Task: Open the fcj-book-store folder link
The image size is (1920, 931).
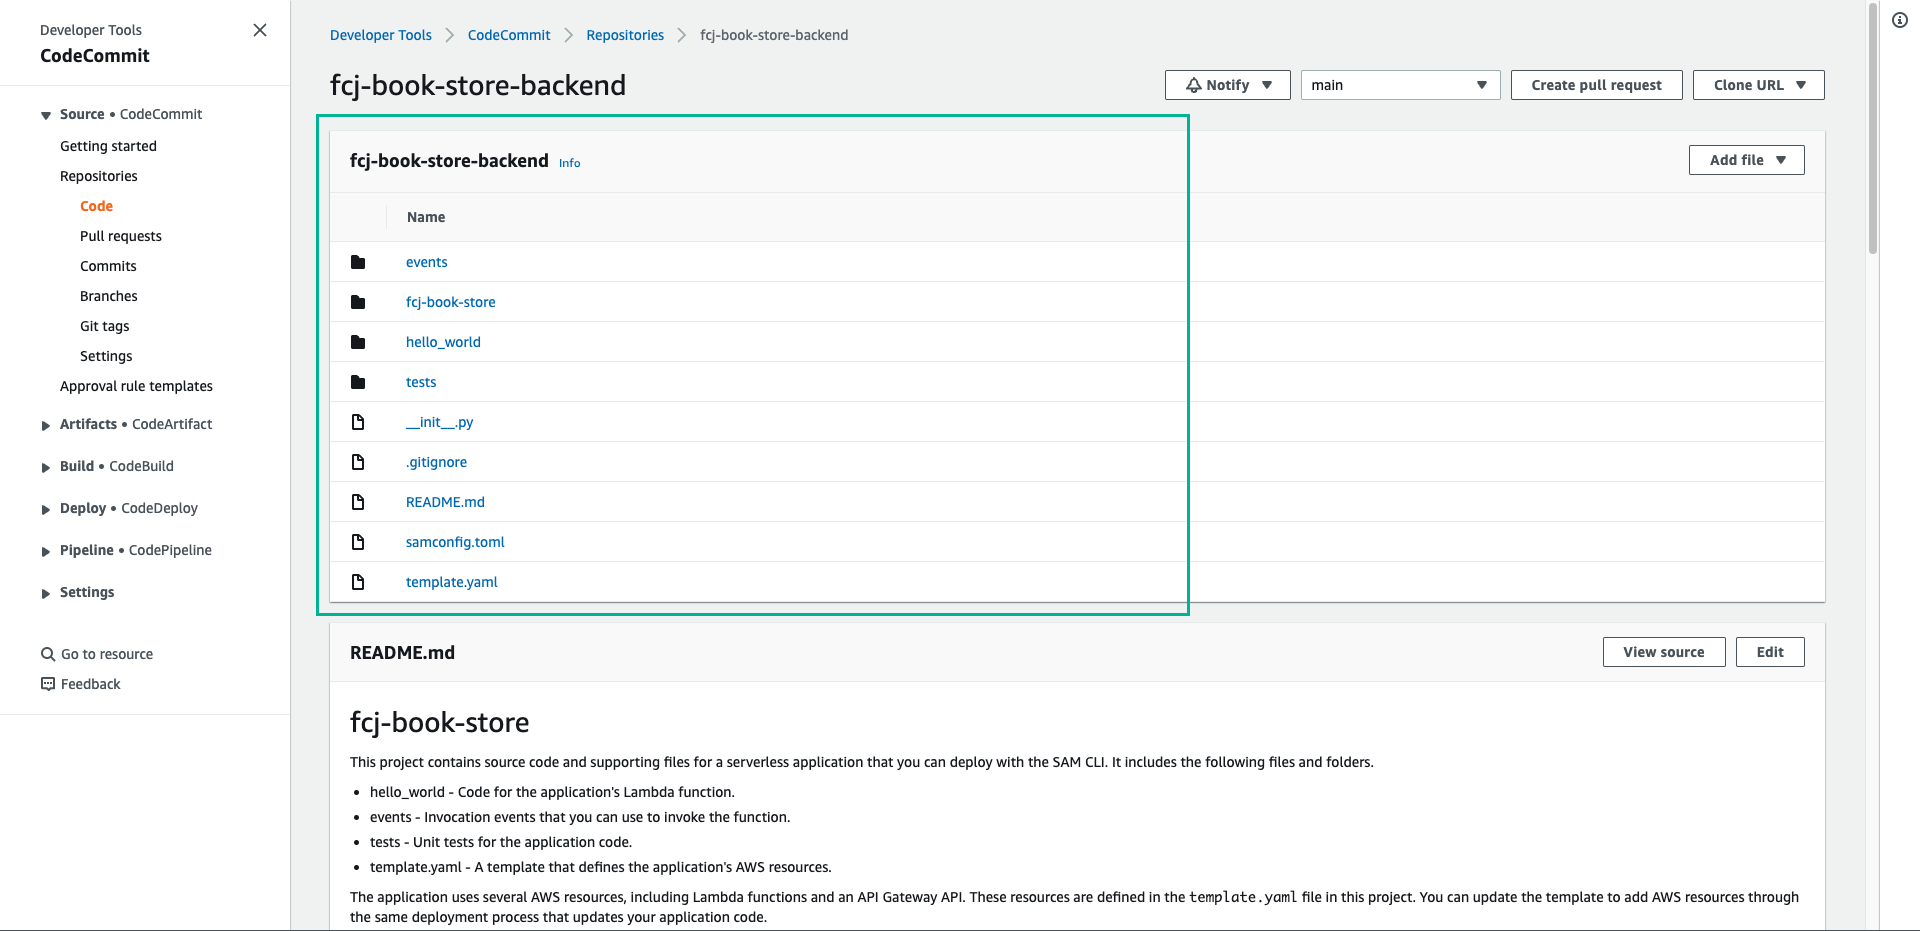Action: pos(451,302)
